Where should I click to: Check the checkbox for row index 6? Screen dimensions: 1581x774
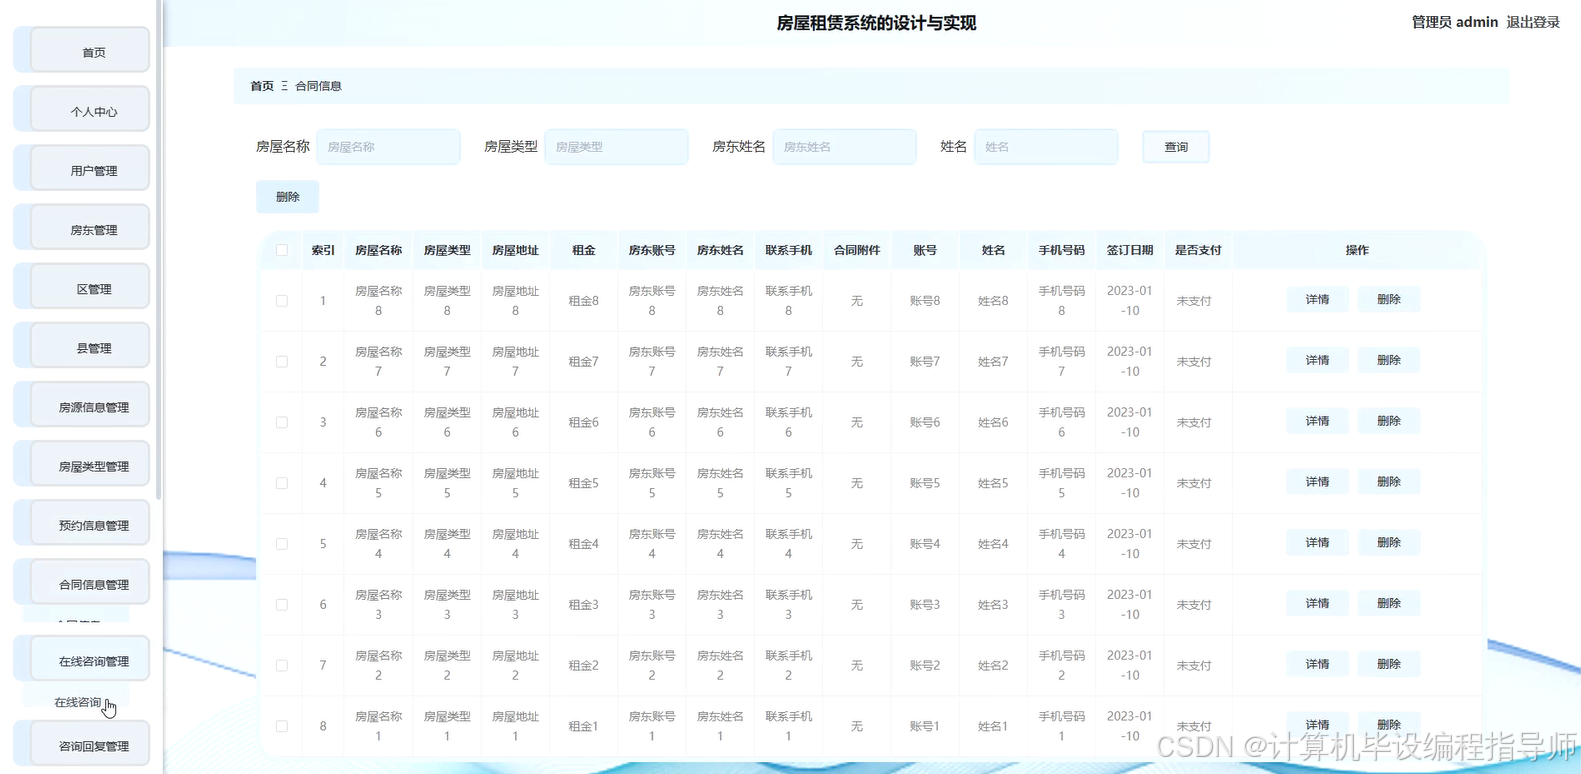(282, 605)
